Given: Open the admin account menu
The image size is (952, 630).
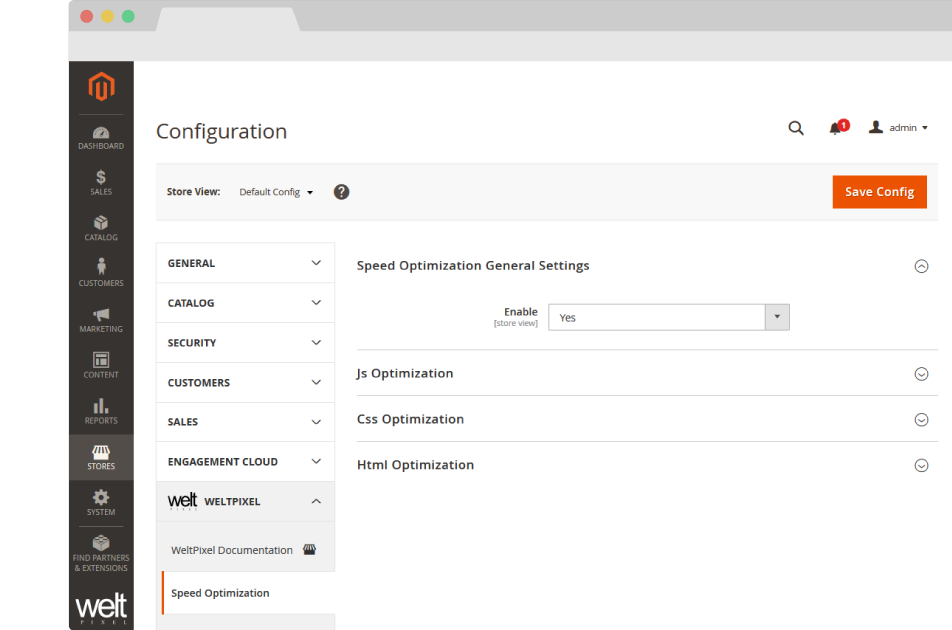Looking at the screenshot, I should [898, 128].
